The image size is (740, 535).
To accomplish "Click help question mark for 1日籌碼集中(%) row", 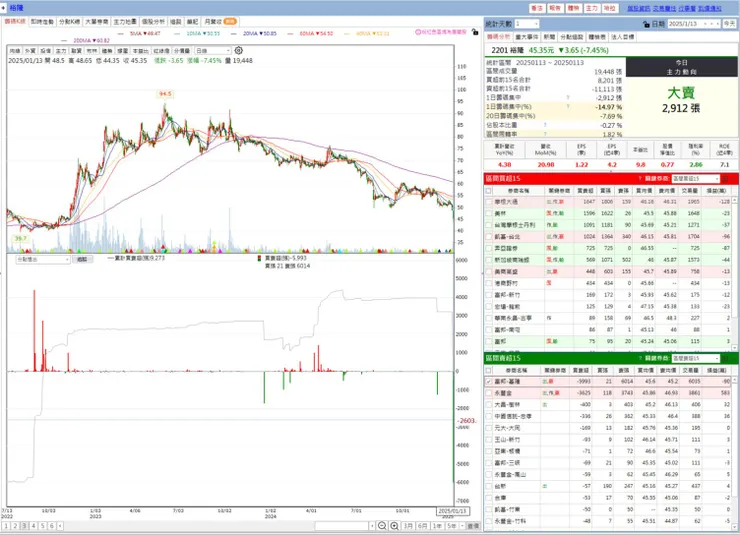I will coord(568,107).
